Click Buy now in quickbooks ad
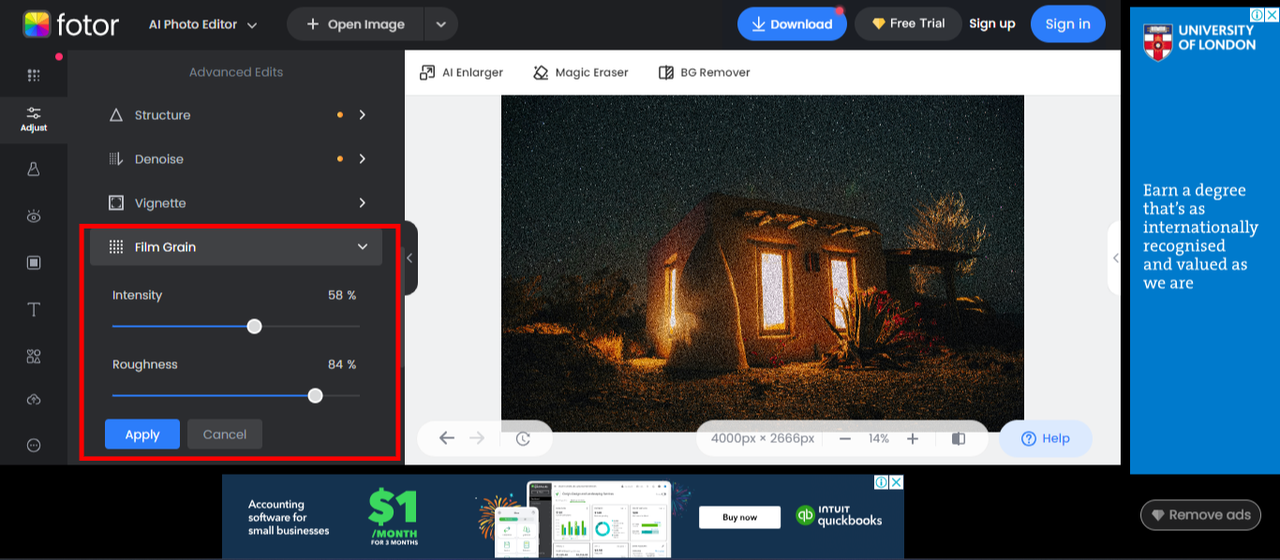Viewport: 1280px width, 560px height. coord(739,517)
